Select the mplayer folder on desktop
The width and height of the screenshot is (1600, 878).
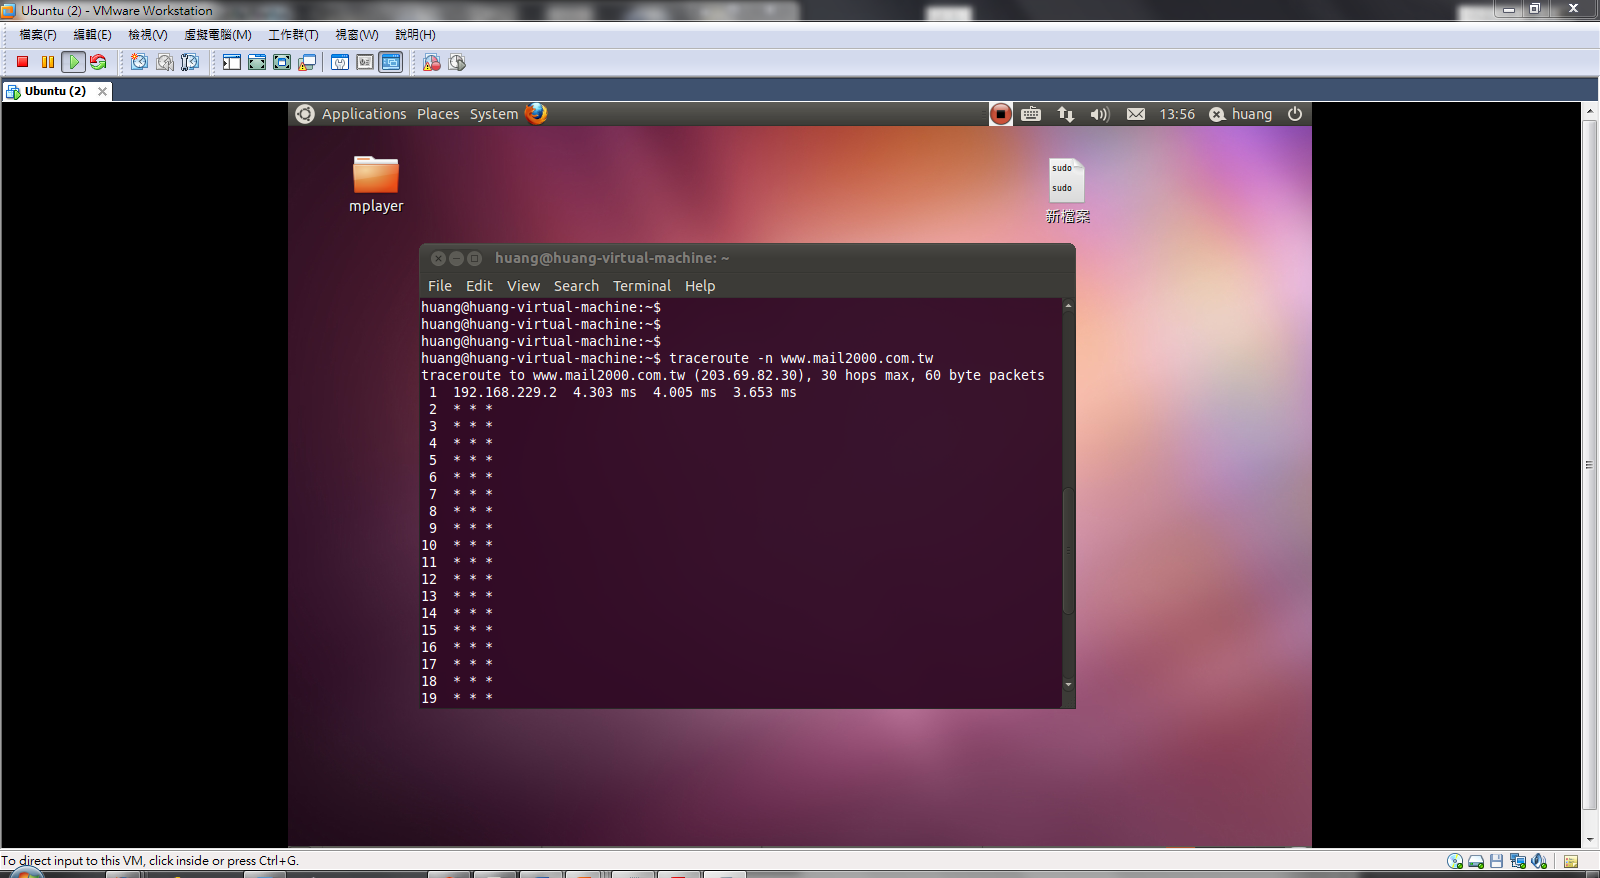click(376, 185)
